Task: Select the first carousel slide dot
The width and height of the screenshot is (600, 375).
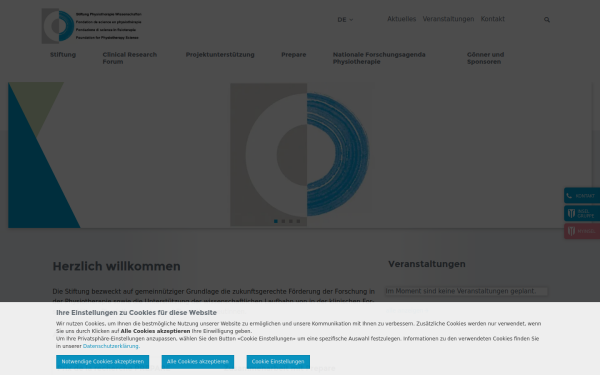Action: (276, 221)
